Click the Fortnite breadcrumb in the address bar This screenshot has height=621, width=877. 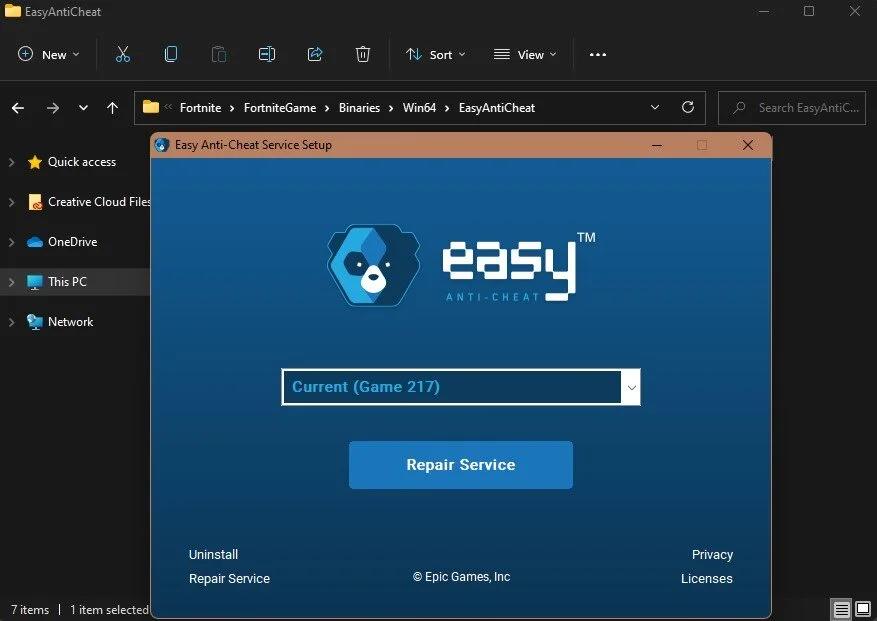click(x=200, y=107)
